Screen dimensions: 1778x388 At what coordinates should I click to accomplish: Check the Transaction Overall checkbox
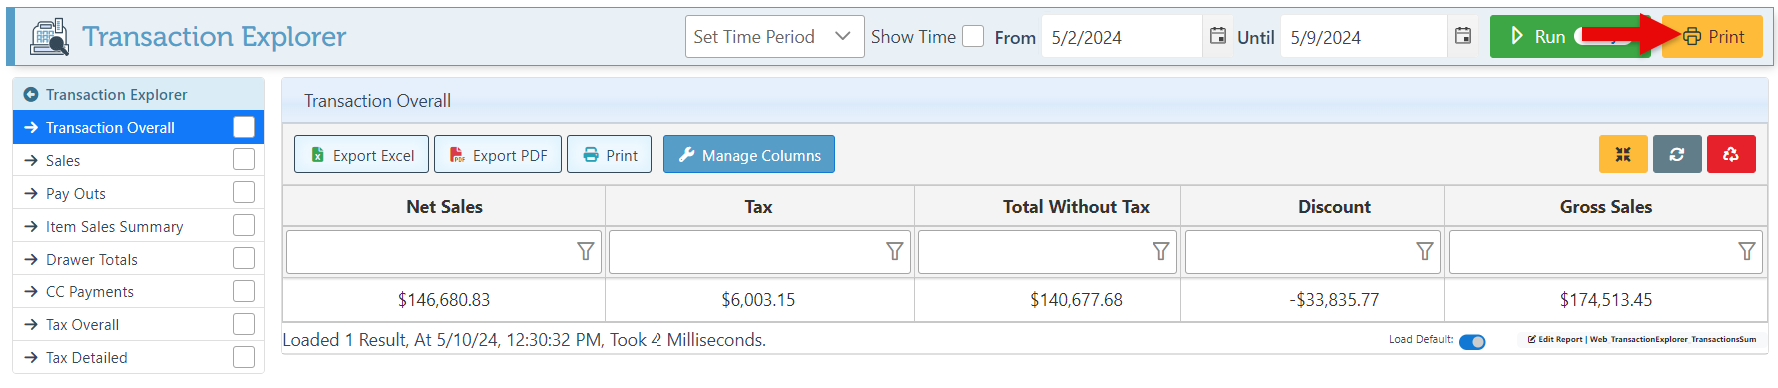(x=244, y=127)
